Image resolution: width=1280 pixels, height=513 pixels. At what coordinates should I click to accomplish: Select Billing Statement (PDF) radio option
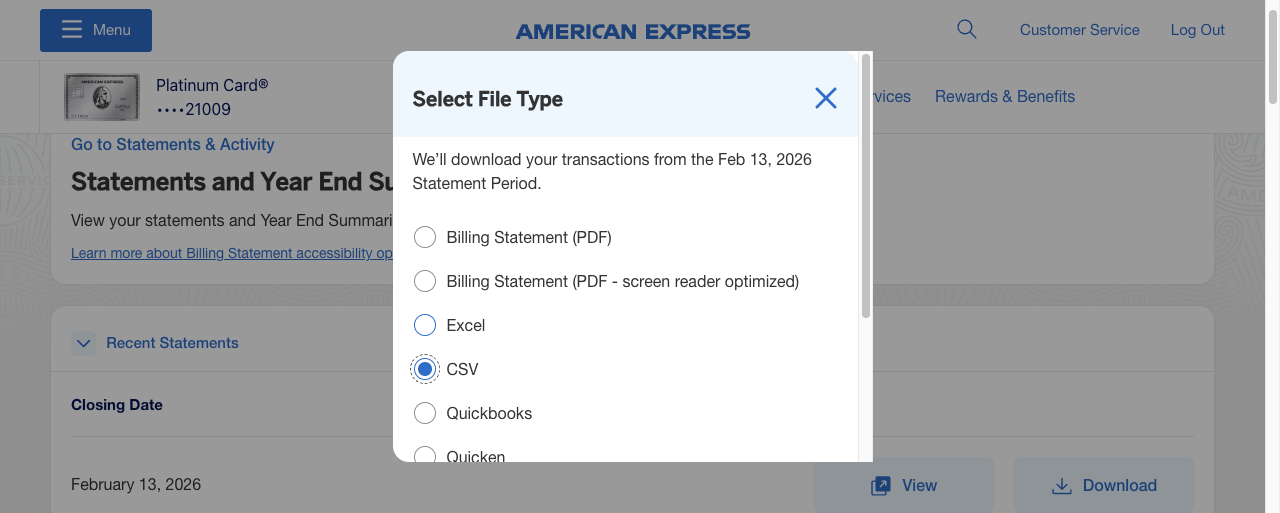pos(425,237)
